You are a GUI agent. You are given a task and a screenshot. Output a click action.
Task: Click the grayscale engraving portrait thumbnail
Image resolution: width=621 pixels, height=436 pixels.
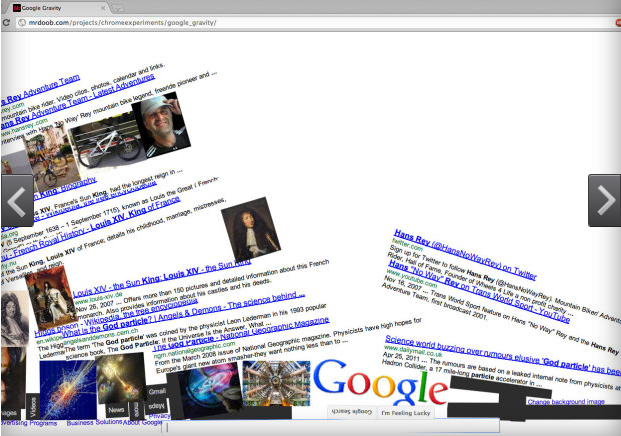(15, 319)
